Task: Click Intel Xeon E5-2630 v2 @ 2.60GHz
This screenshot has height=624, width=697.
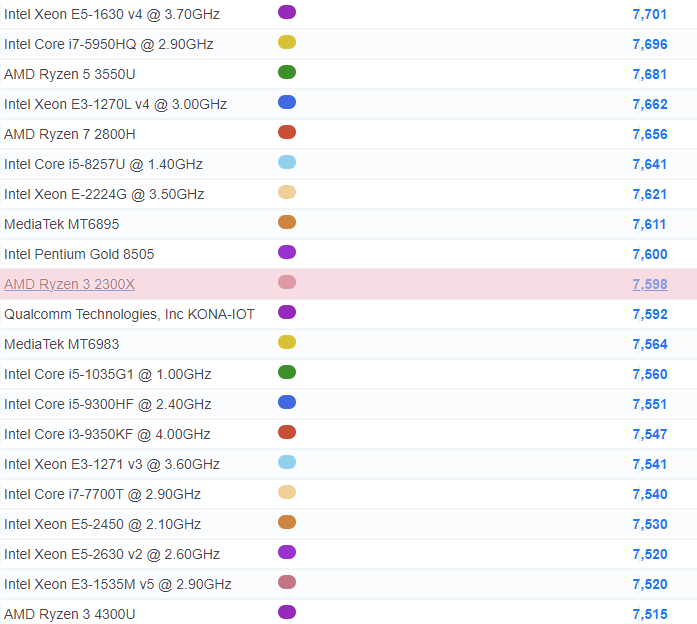Action: coord(112,554)
